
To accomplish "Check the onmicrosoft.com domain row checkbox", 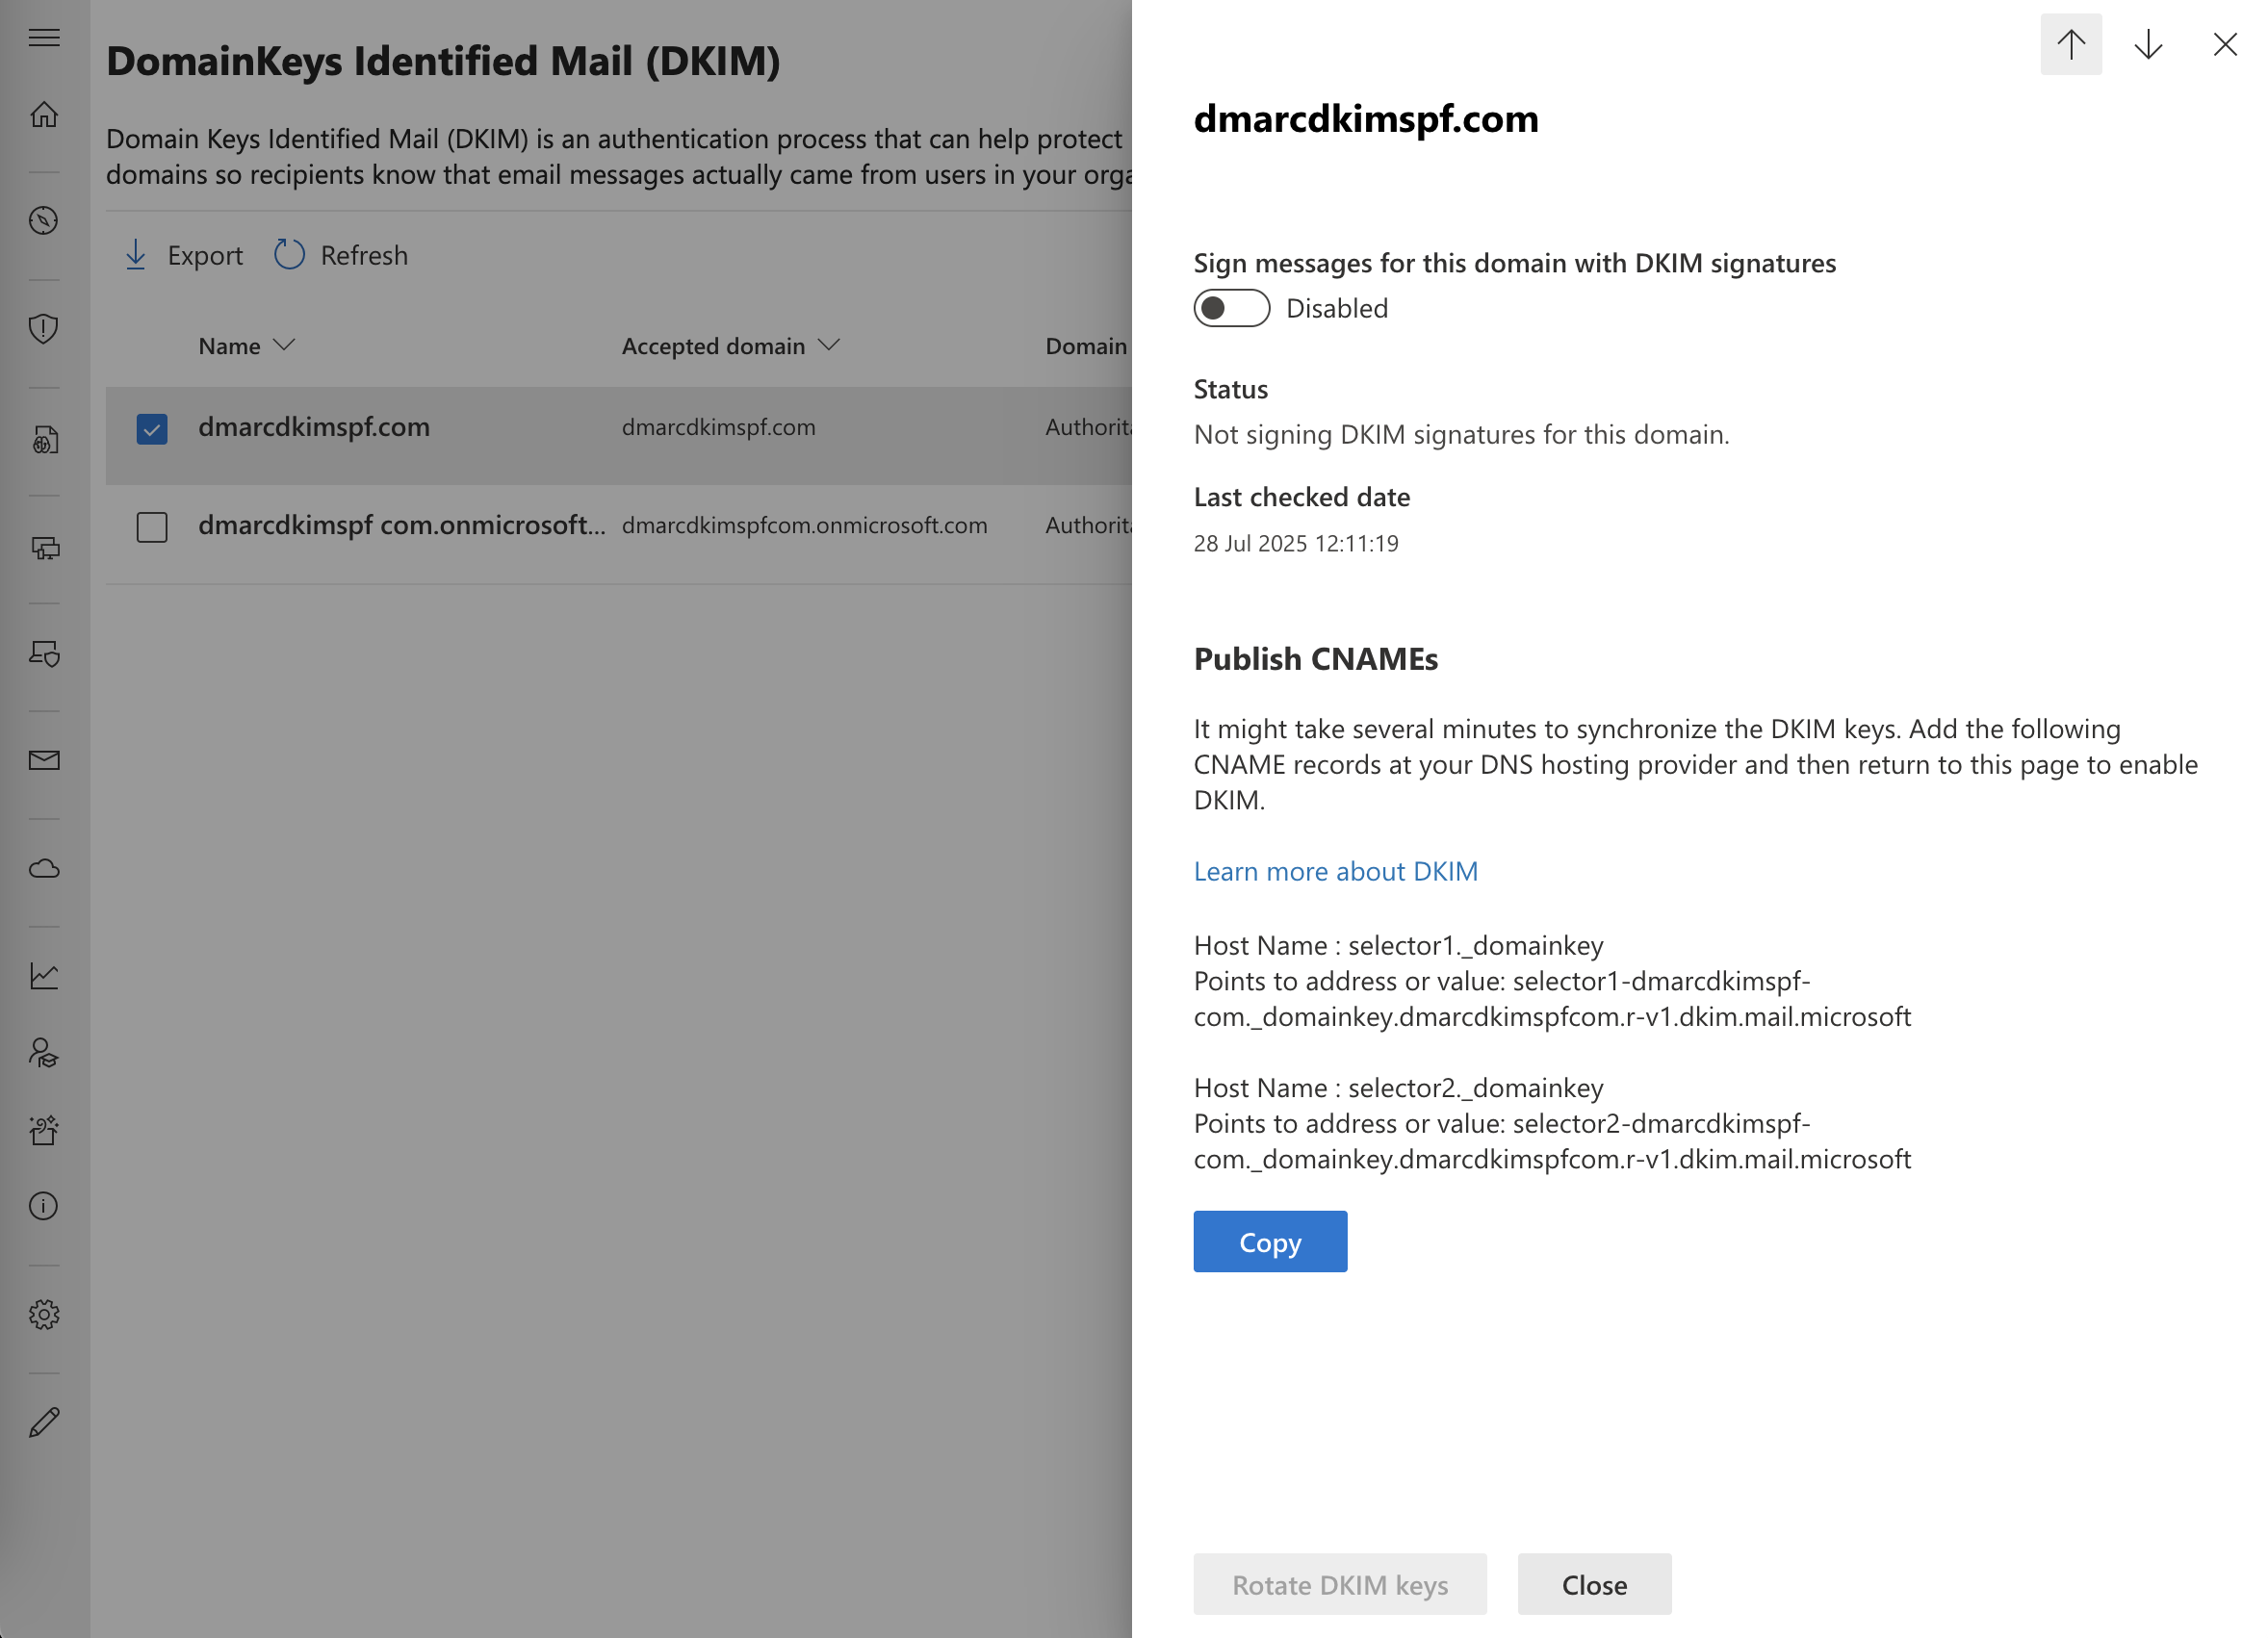I will (152, 527).
